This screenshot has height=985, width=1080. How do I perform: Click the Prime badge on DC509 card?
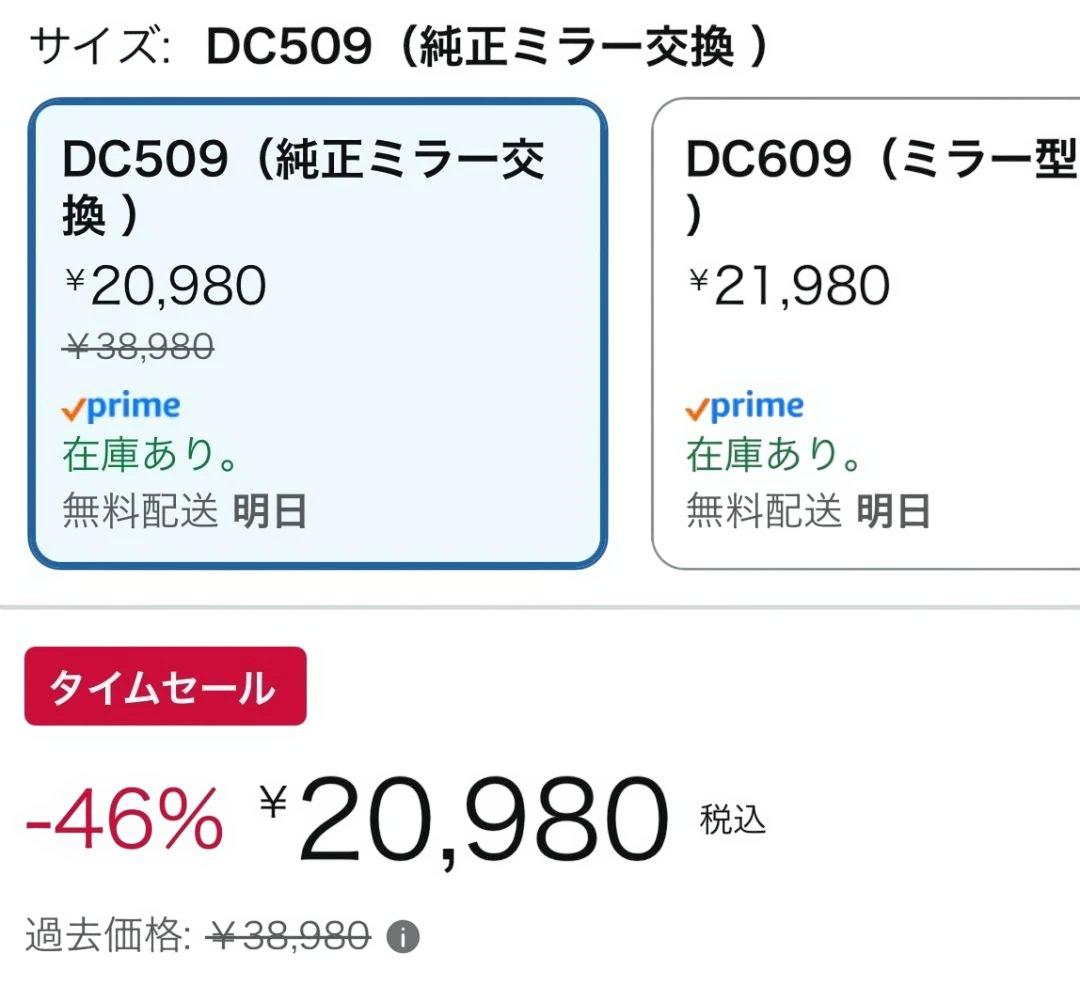coord(121,405)
